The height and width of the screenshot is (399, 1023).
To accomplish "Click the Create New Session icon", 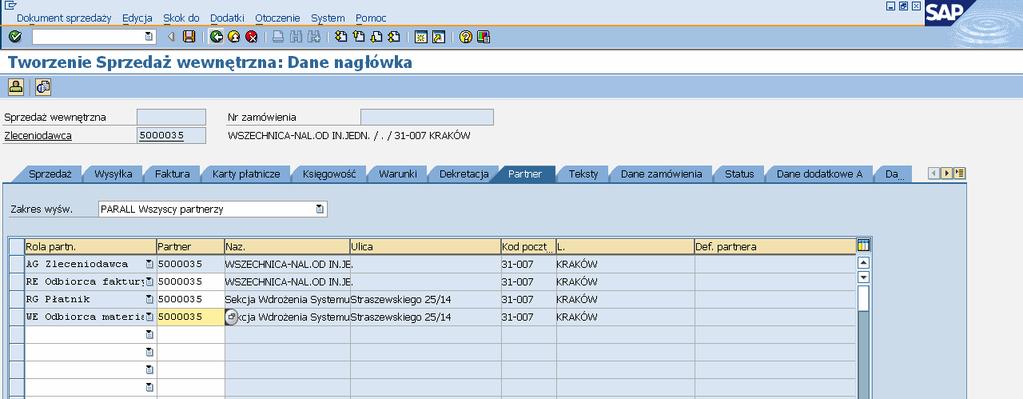I will click(421, 37).
